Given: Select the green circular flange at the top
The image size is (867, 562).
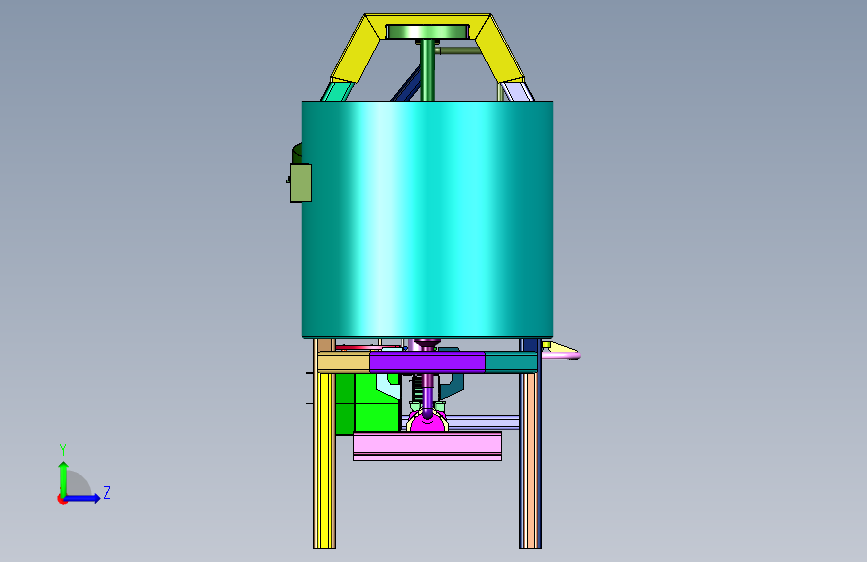Looking at the screenshot, I should click(427, 32).
